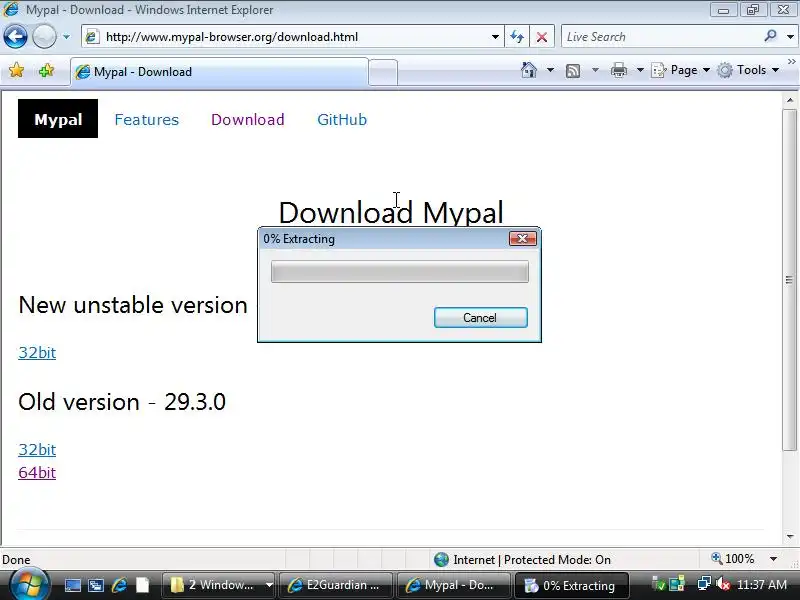800x600 pixels.
Task: Click the Refresh page icon
Action: pyautogui.click(x=517, y=37)
